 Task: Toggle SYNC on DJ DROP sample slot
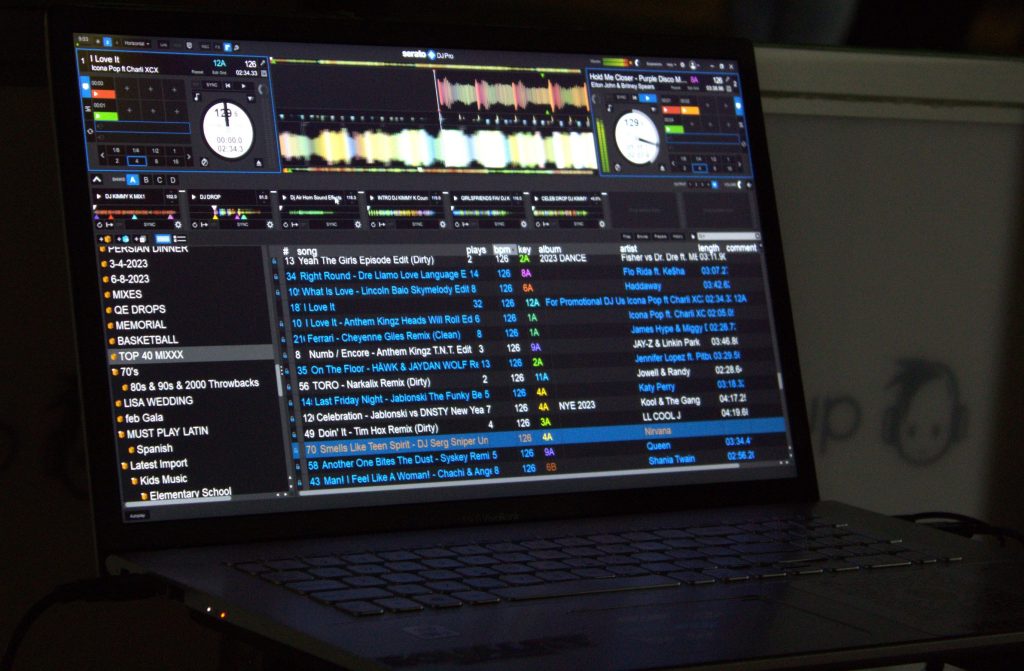click(x=242, y=224)
